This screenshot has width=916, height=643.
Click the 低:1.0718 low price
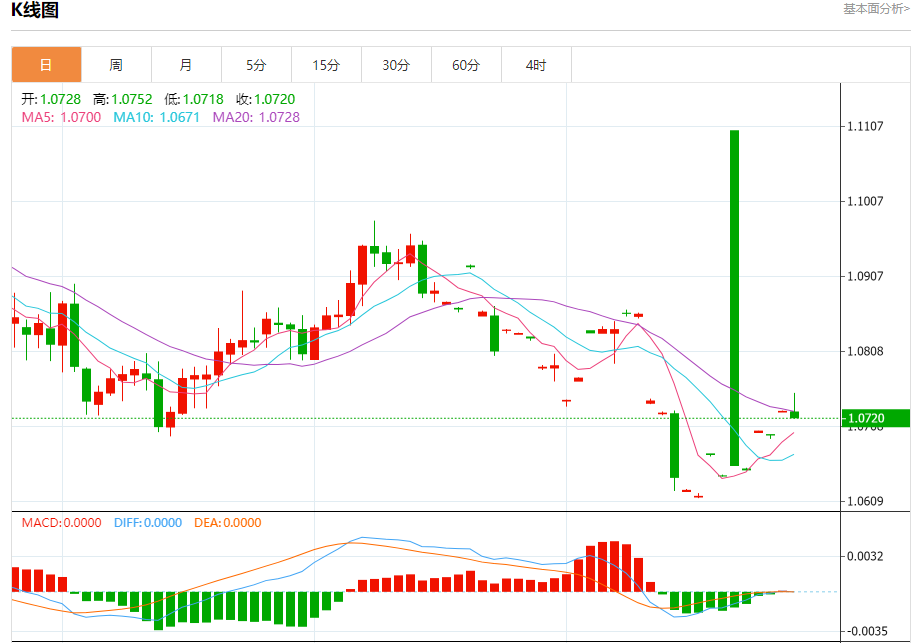(x=194, y=99)
